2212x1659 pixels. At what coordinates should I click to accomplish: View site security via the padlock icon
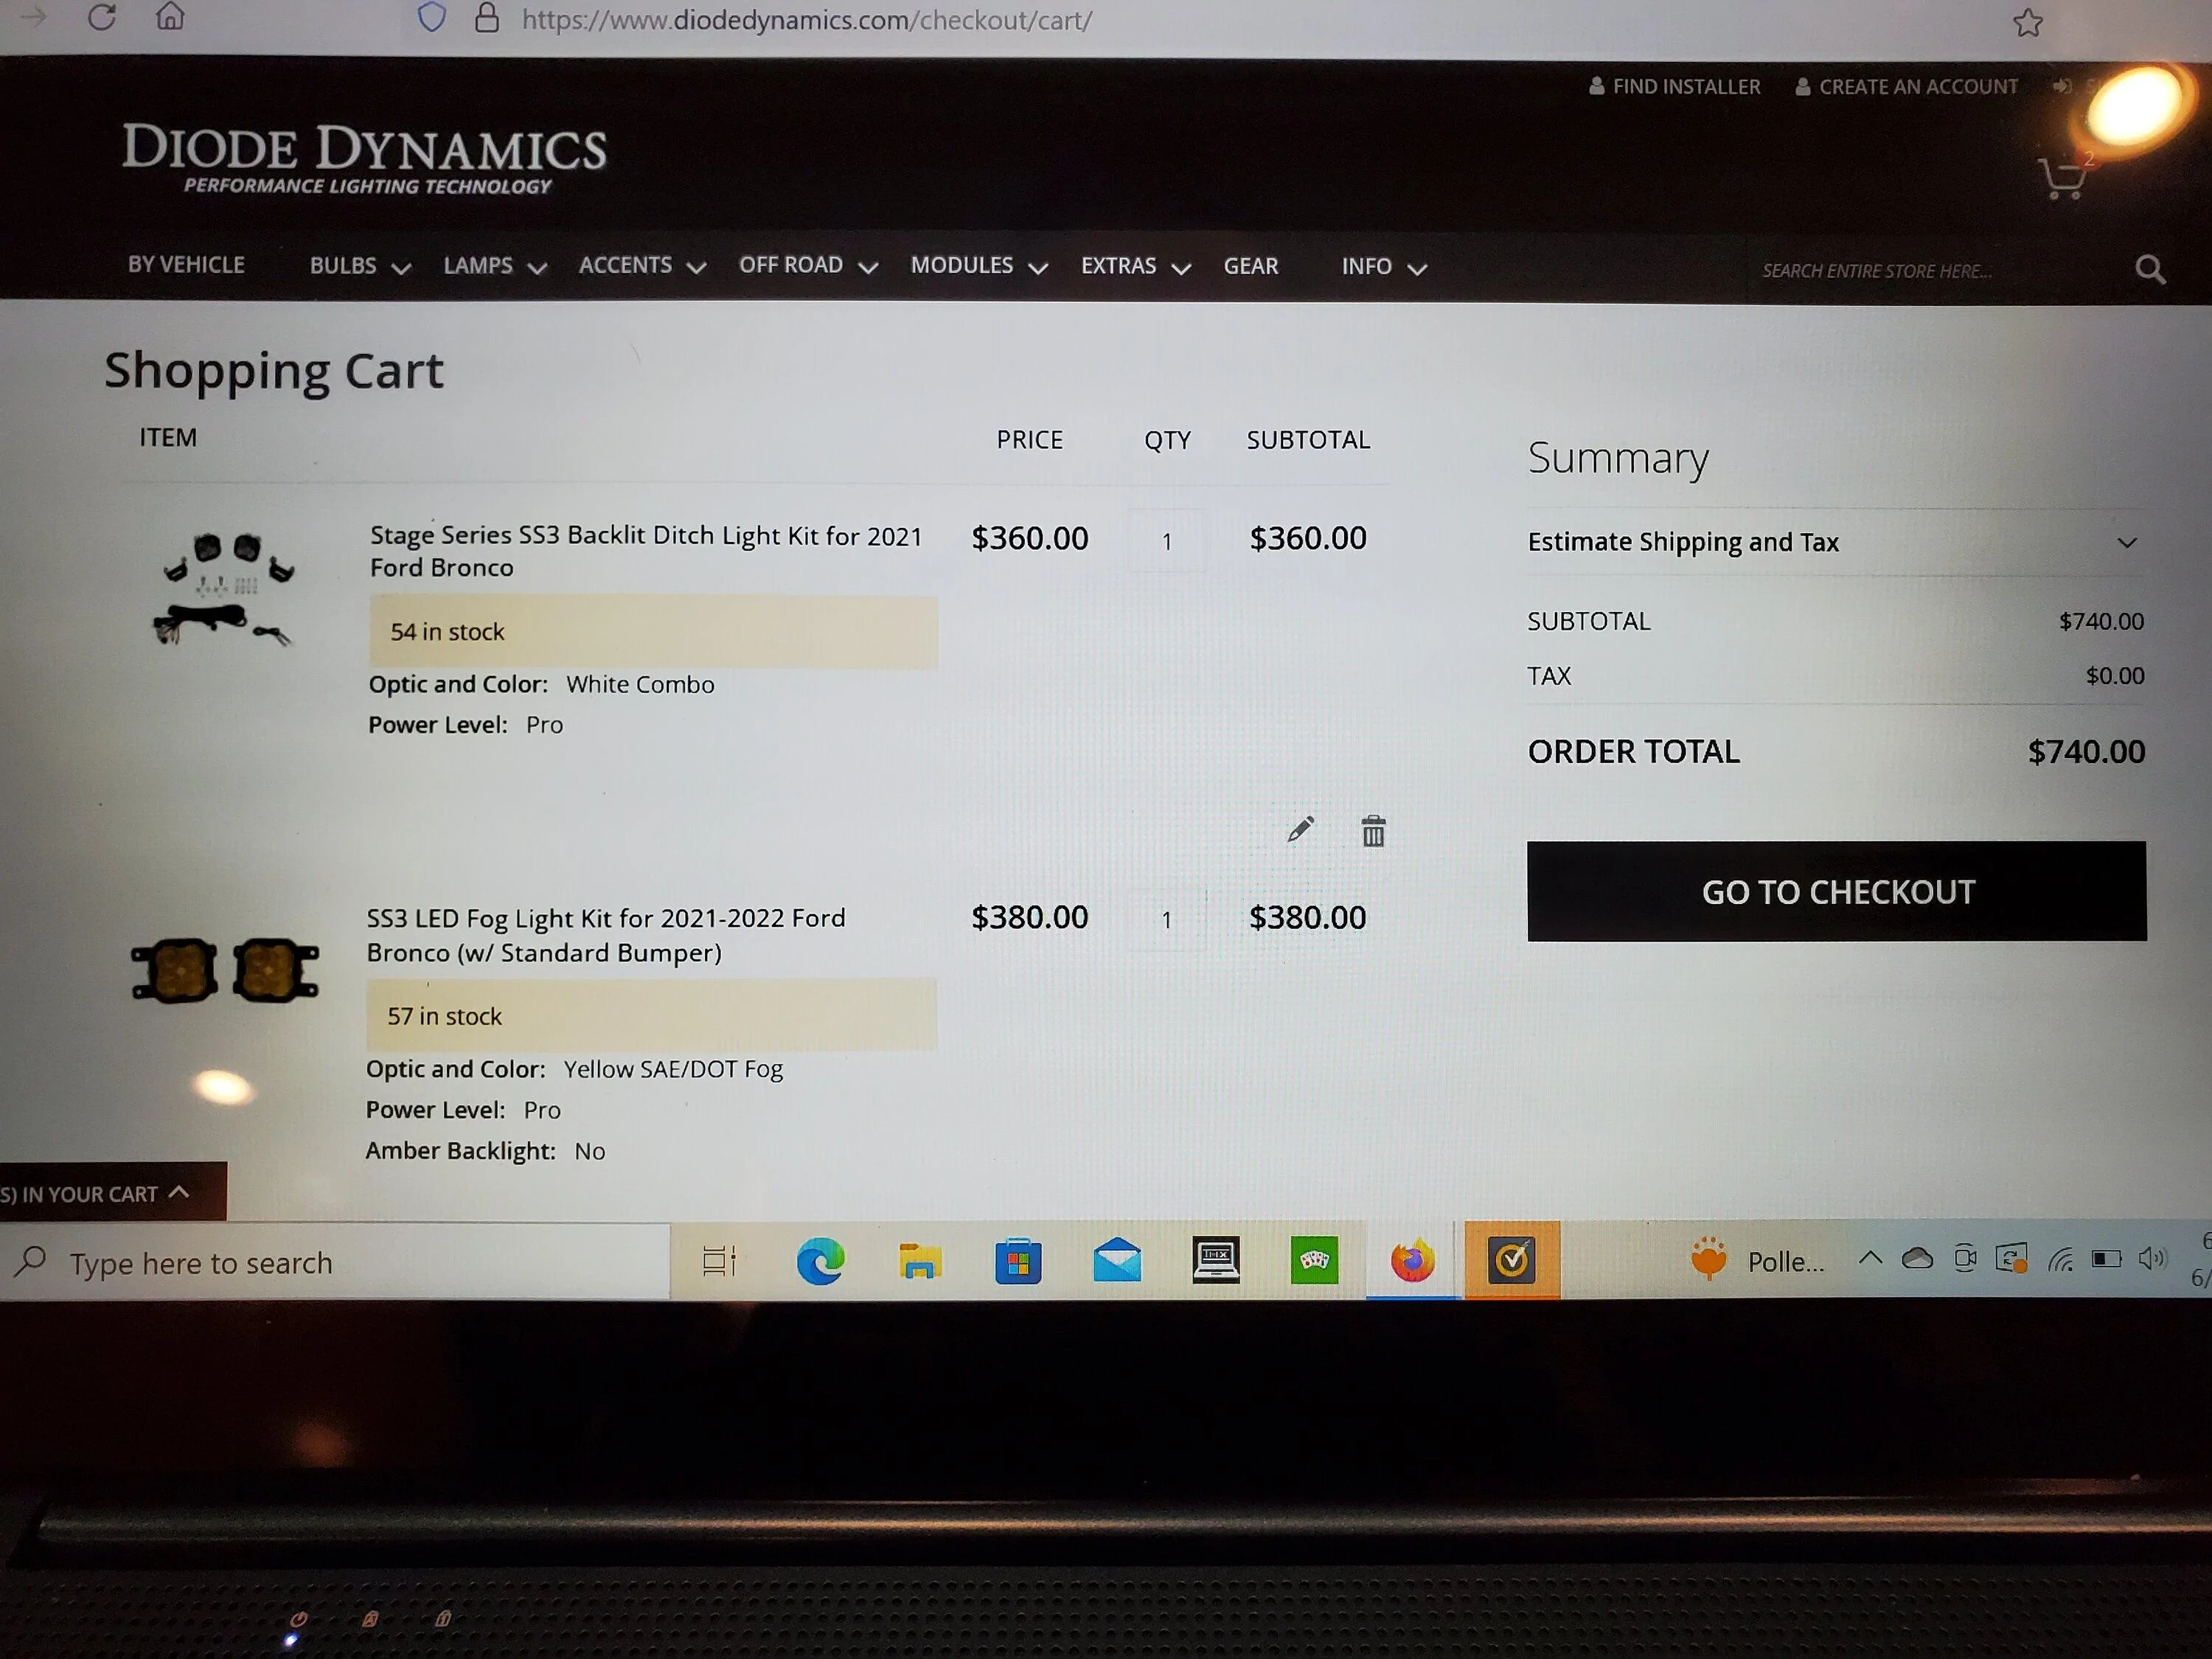coord(487,17)
